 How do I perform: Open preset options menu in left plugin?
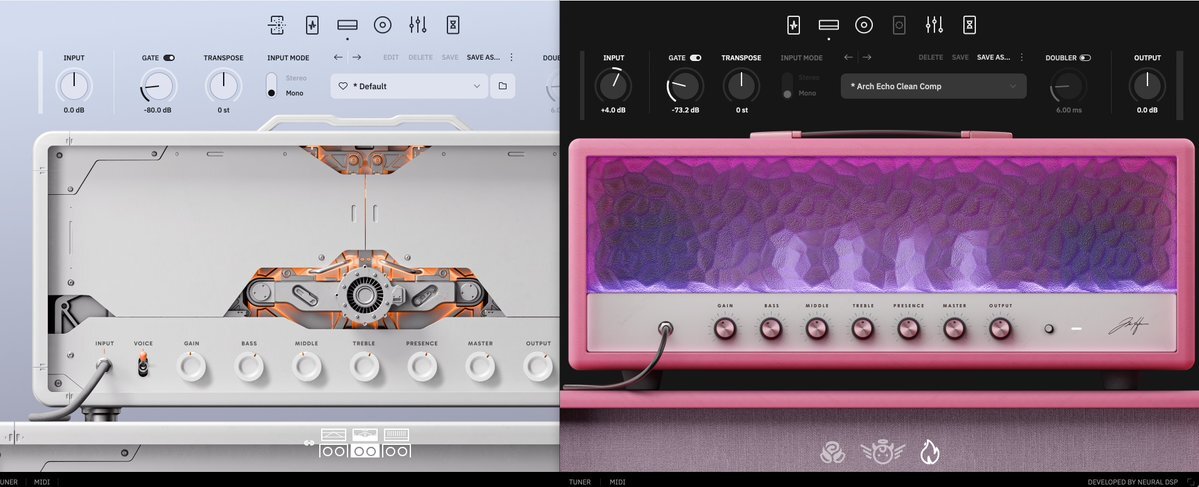pyautogui.click(x=512, y=57)
